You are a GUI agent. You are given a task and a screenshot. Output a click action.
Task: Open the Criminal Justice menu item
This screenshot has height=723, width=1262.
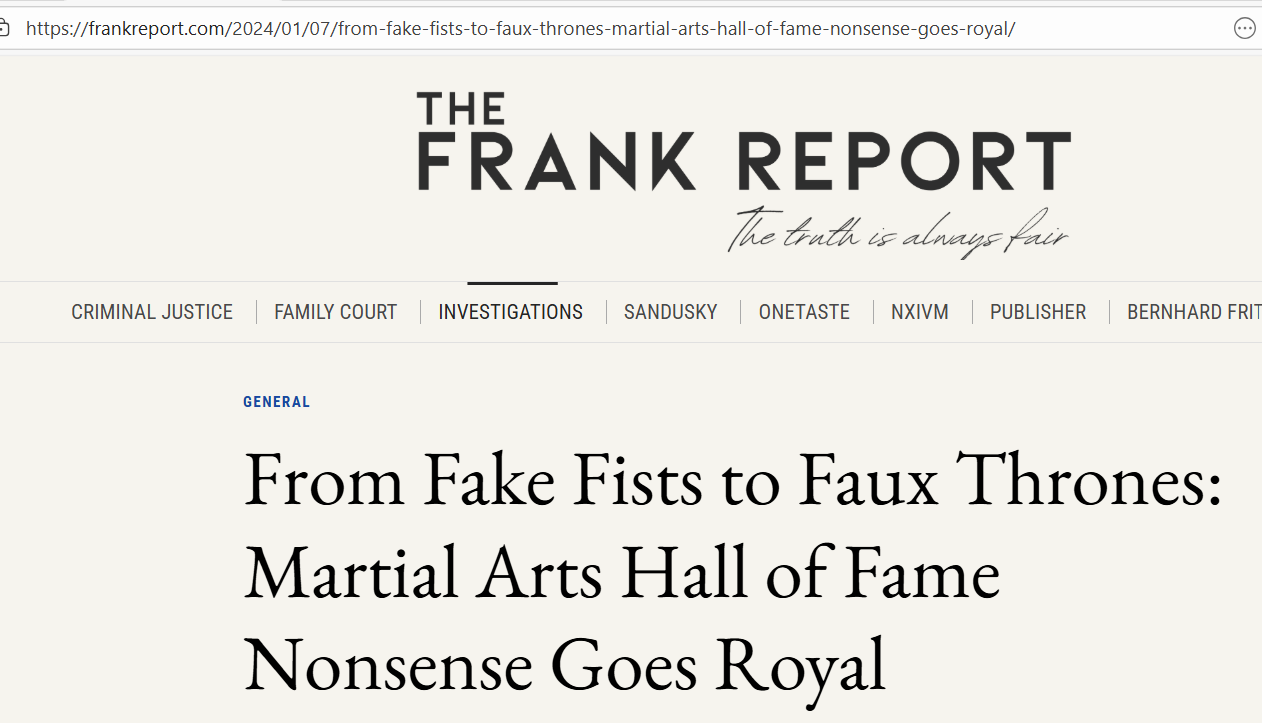152,312
